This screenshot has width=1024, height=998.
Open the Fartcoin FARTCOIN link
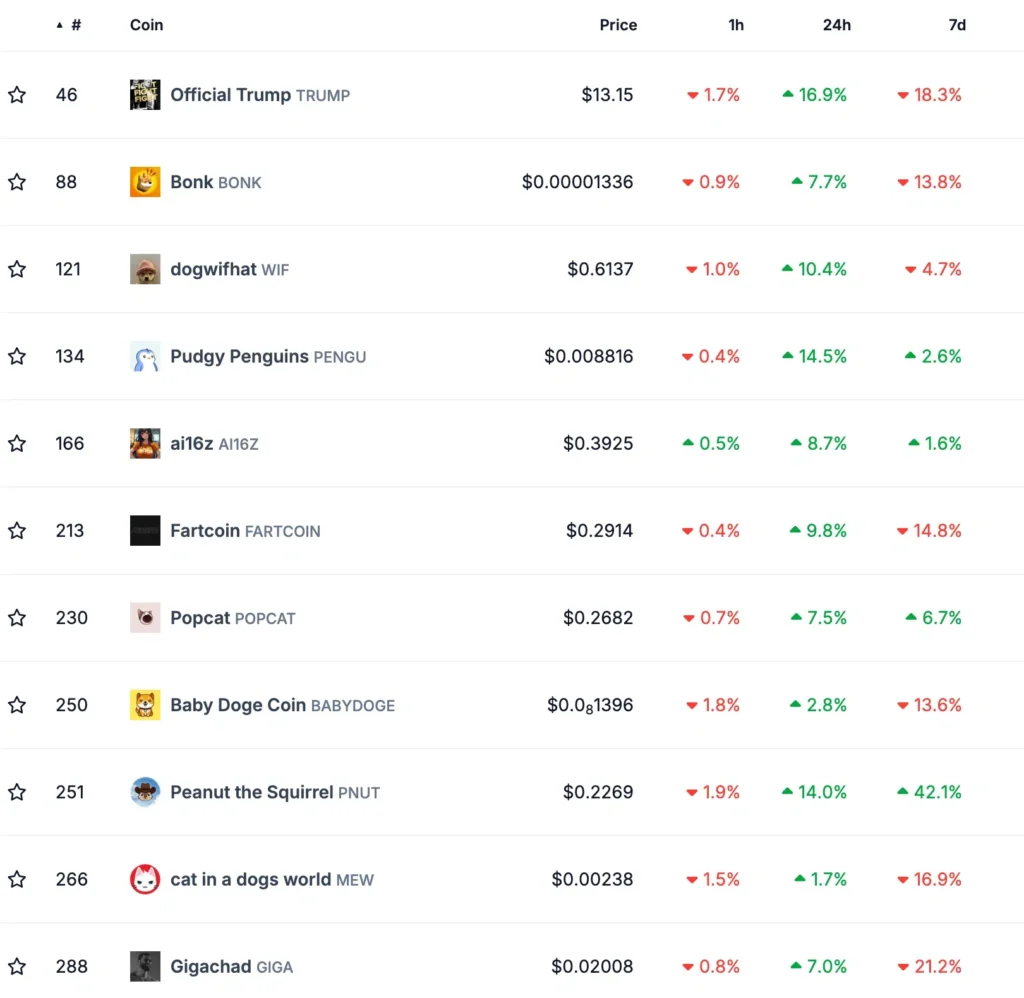coord(245,530)
